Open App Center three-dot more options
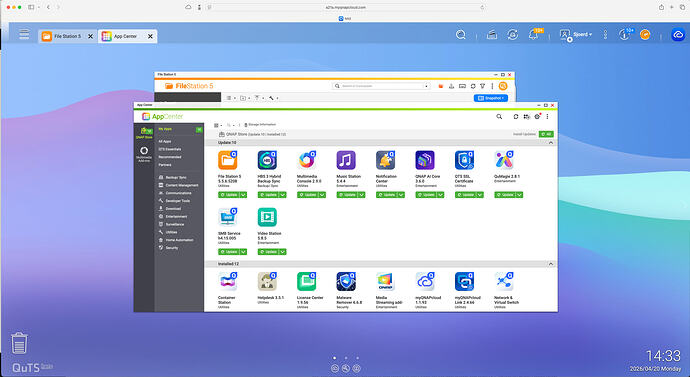Screen dimensions: 690x377 point(547,117)
